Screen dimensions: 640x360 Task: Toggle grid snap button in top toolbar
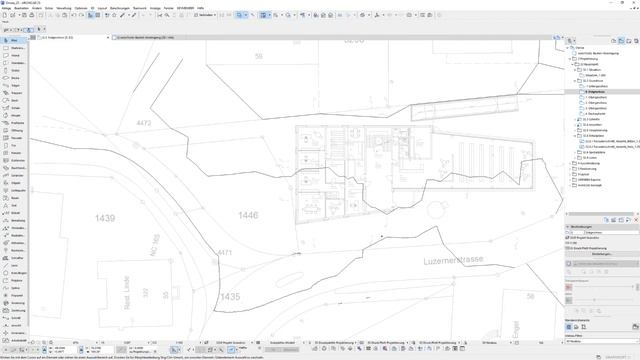(98, 15)
